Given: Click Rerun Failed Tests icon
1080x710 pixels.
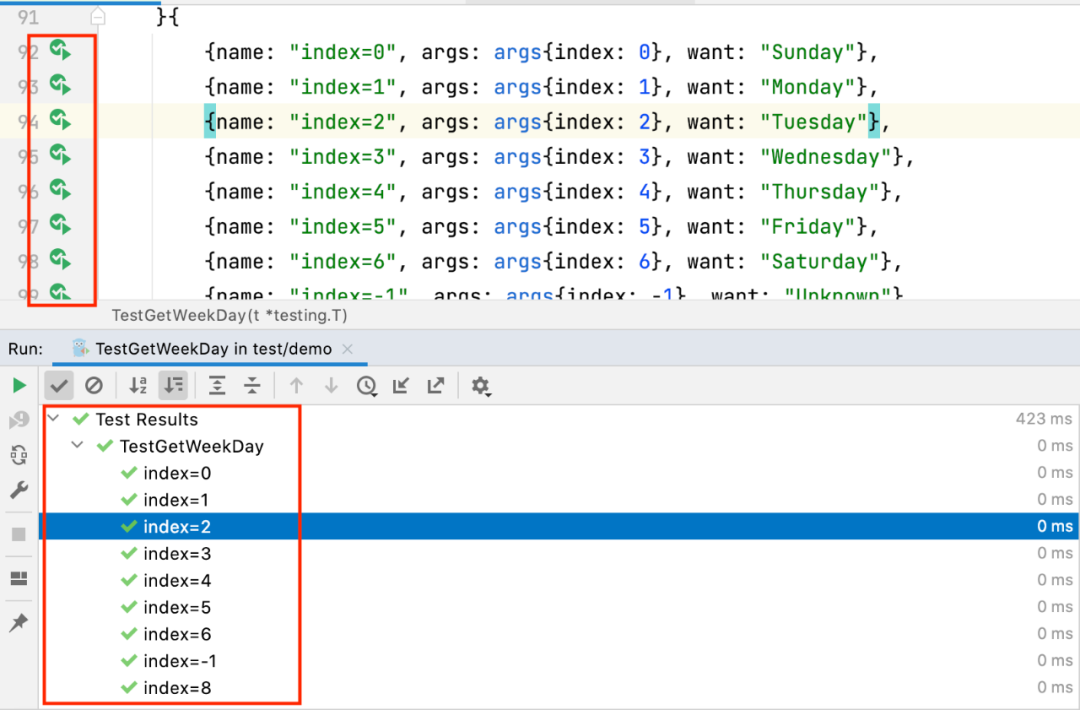Looking at the screenshot, I should [x=19, y=420].
